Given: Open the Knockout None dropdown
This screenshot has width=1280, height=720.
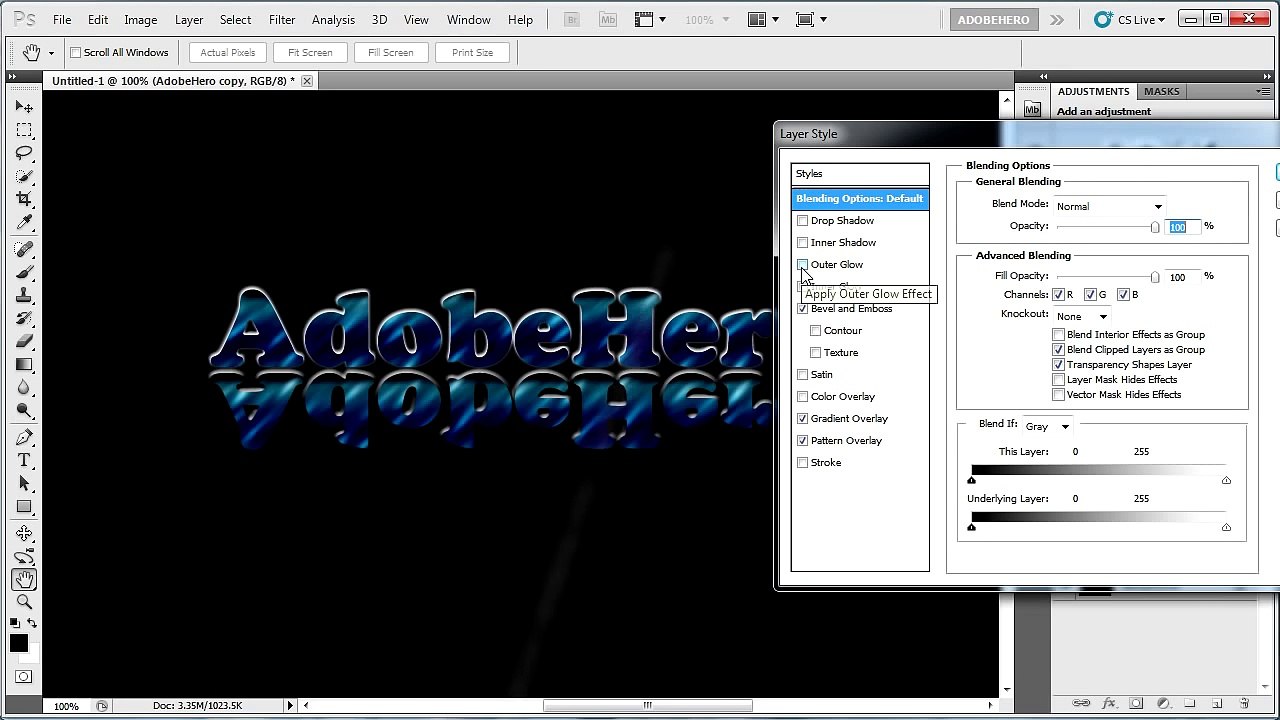Looking at the screenshot, I should [x=1082, y=316].
